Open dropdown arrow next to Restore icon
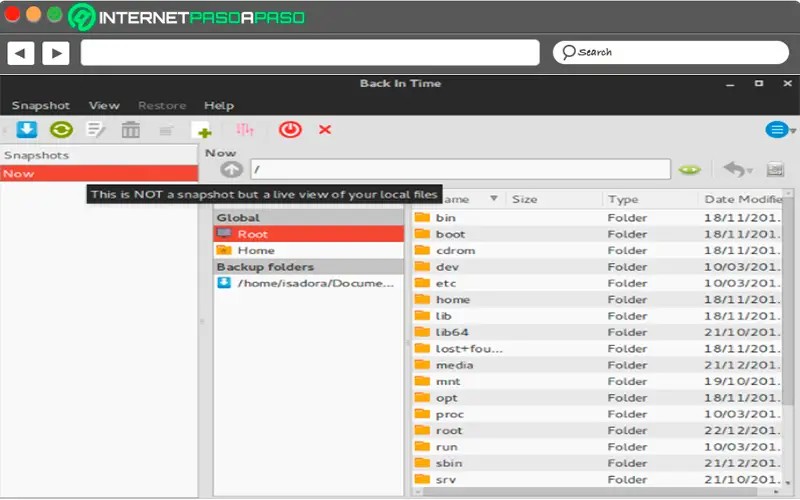This screenshot has height=500, width=800. pyautogui.click(x=749, y=171)
